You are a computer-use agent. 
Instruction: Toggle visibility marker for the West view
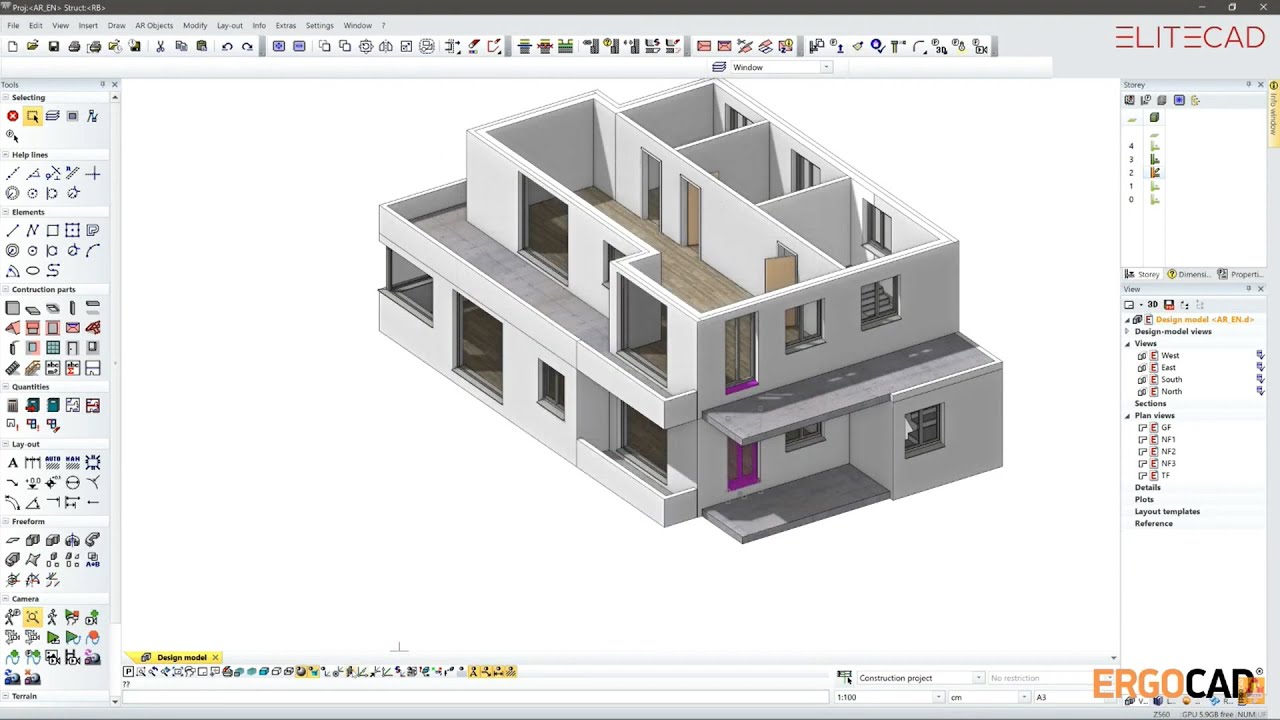(x=1260, y=355)
